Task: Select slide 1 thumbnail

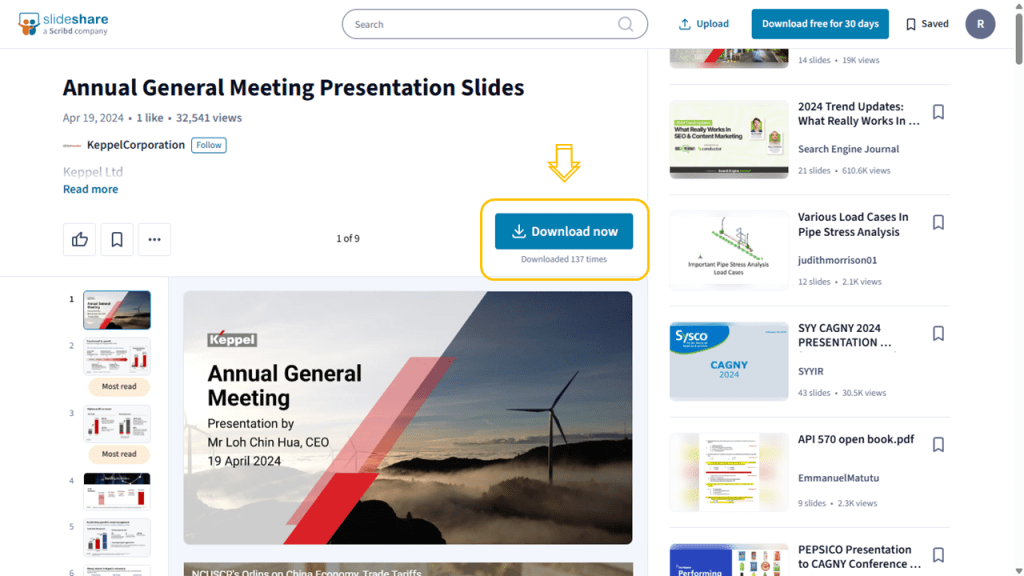Action: [117, 310]
